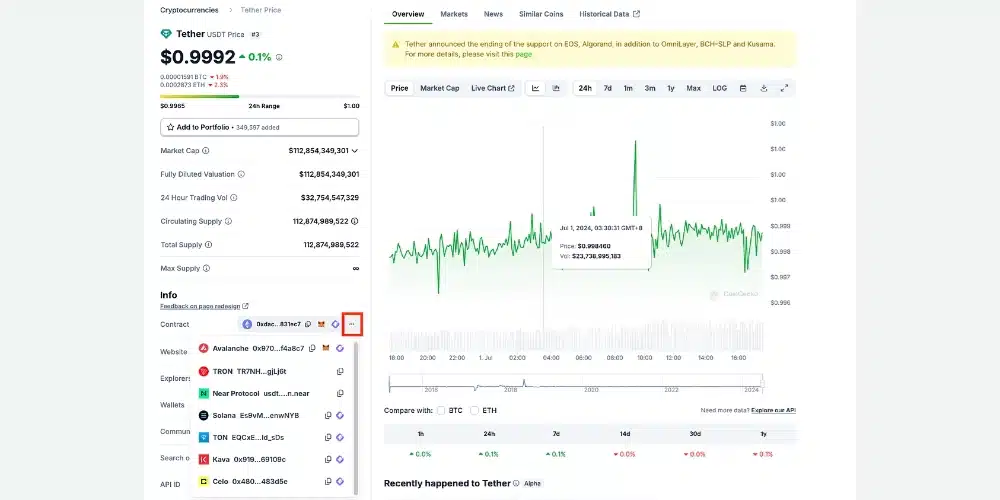Screen dimensions: 1000x500
Task: Click the purple diamond icon beside Kava
Action: pos(340,459)
